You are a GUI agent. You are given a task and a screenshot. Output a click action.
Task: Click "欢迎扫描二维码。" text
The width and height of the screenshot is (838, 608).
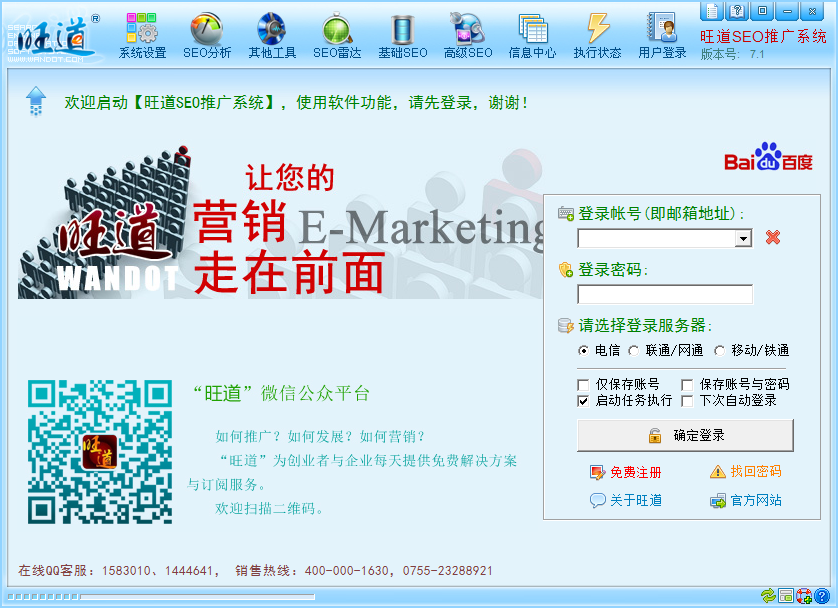pyautogui.click(x=270, y=508)
